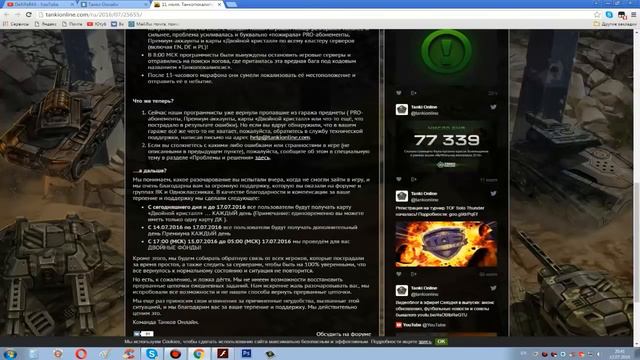
Task: Share the green exclamation tweet
Action: 413,93
